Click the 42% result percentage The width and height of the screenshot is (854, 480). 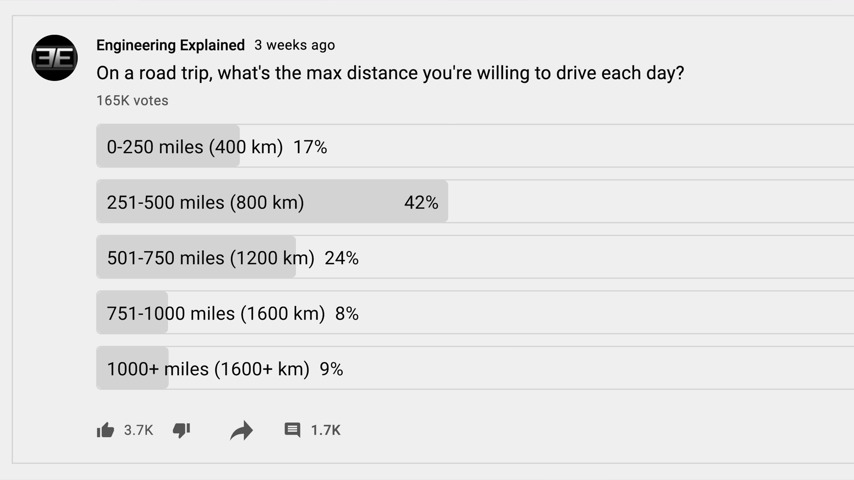click(421, 203)
